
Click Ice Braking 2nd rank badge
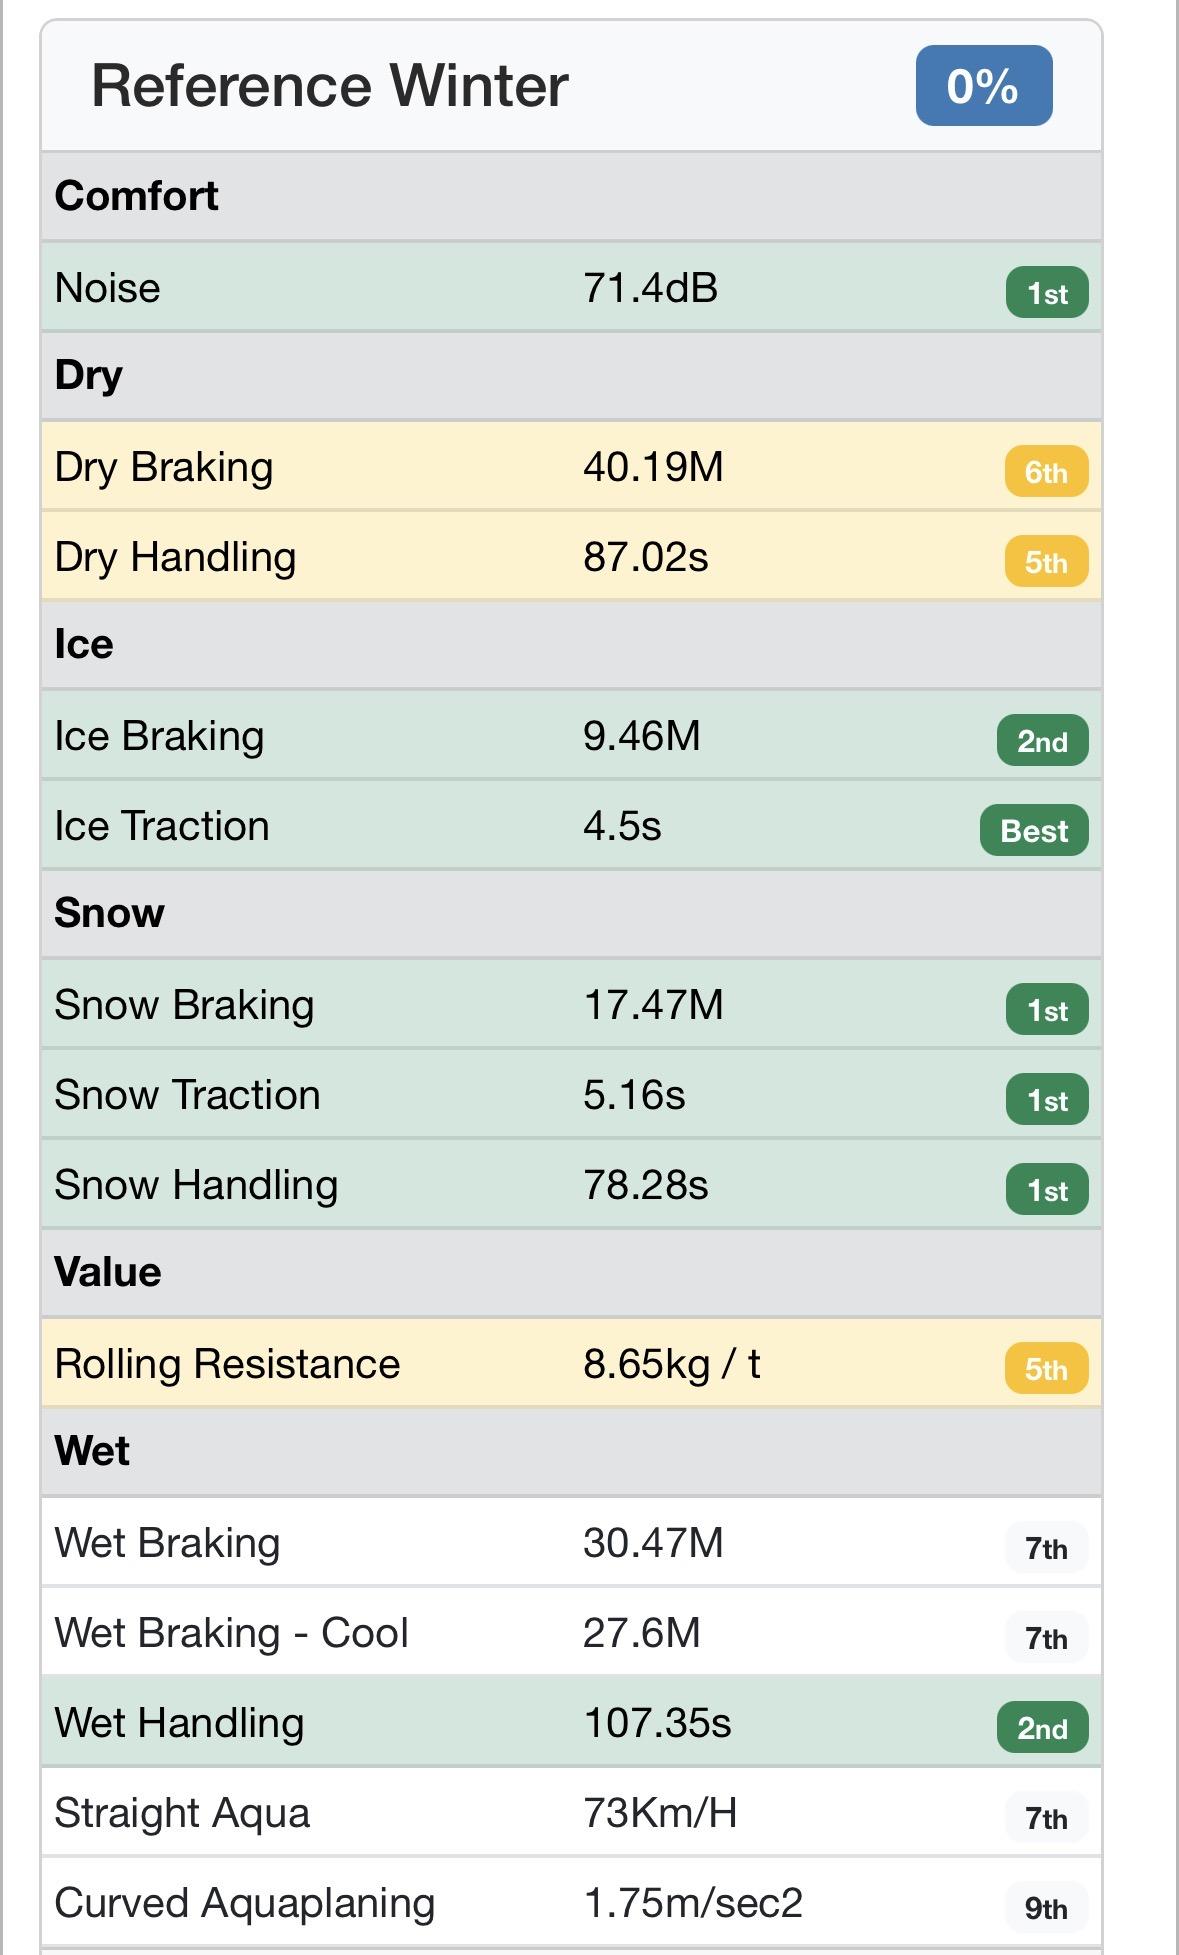click(1042, 741)
